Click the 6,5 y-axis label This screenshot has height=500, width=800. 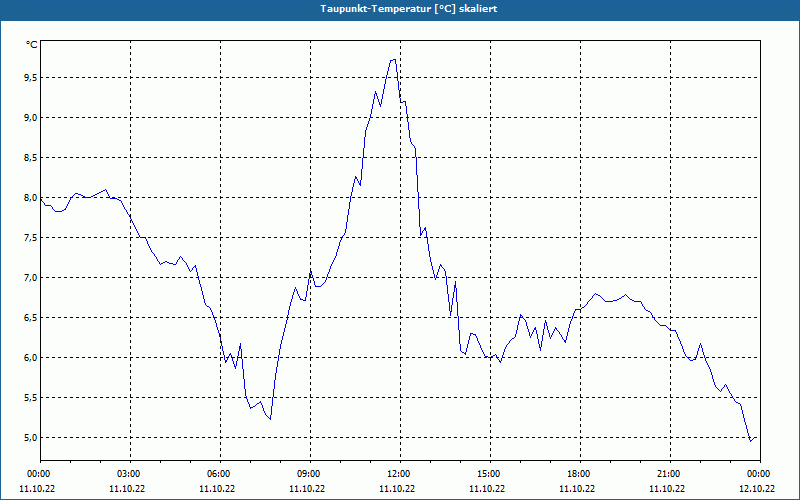tap(31, 317)
